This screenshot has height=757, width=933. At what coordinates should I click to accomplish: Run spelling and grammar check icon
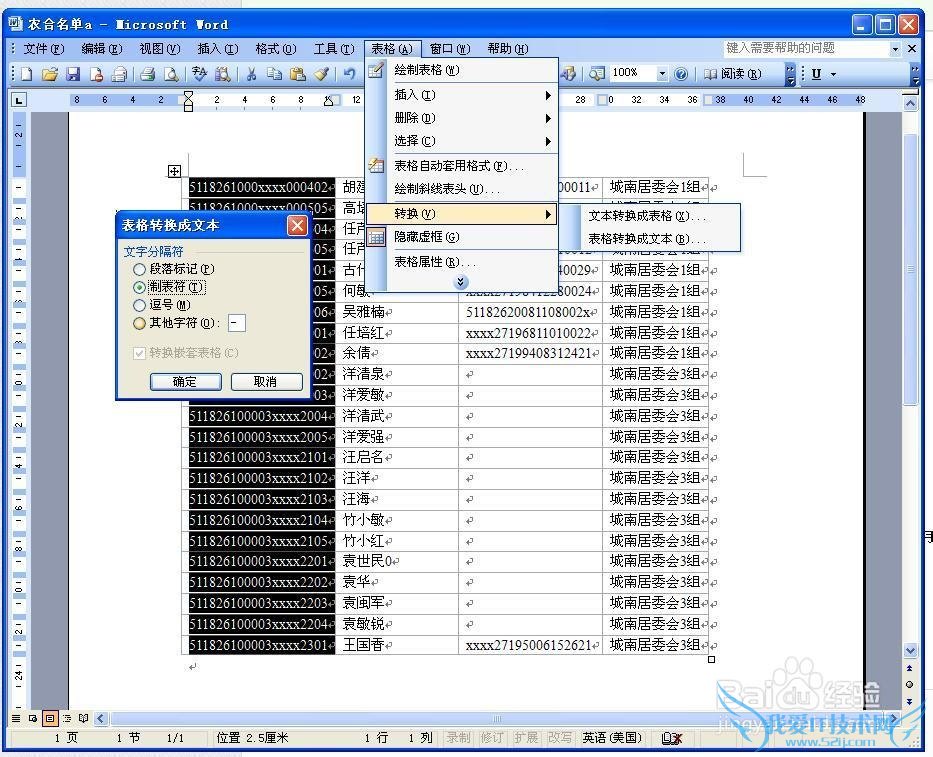tap(199, 74)
